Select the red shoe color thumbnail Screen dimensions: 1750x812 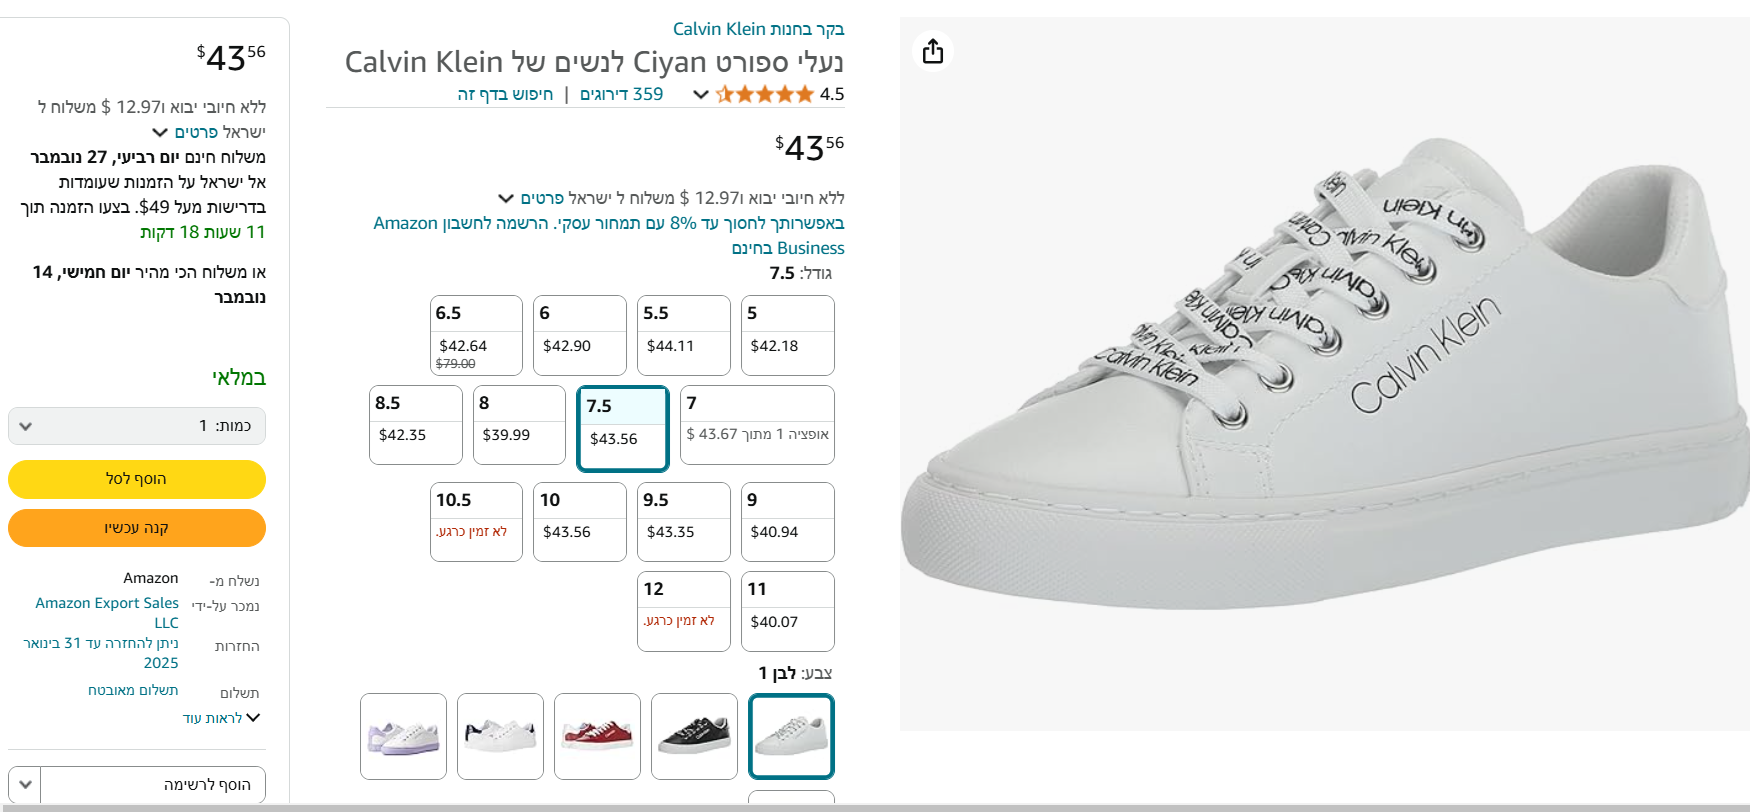(597, 736)
